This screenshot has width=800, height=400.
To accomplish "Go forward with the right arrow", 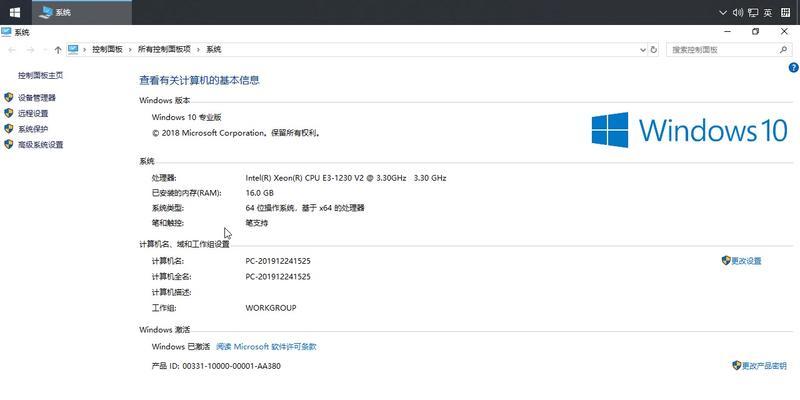I will 30,49.
